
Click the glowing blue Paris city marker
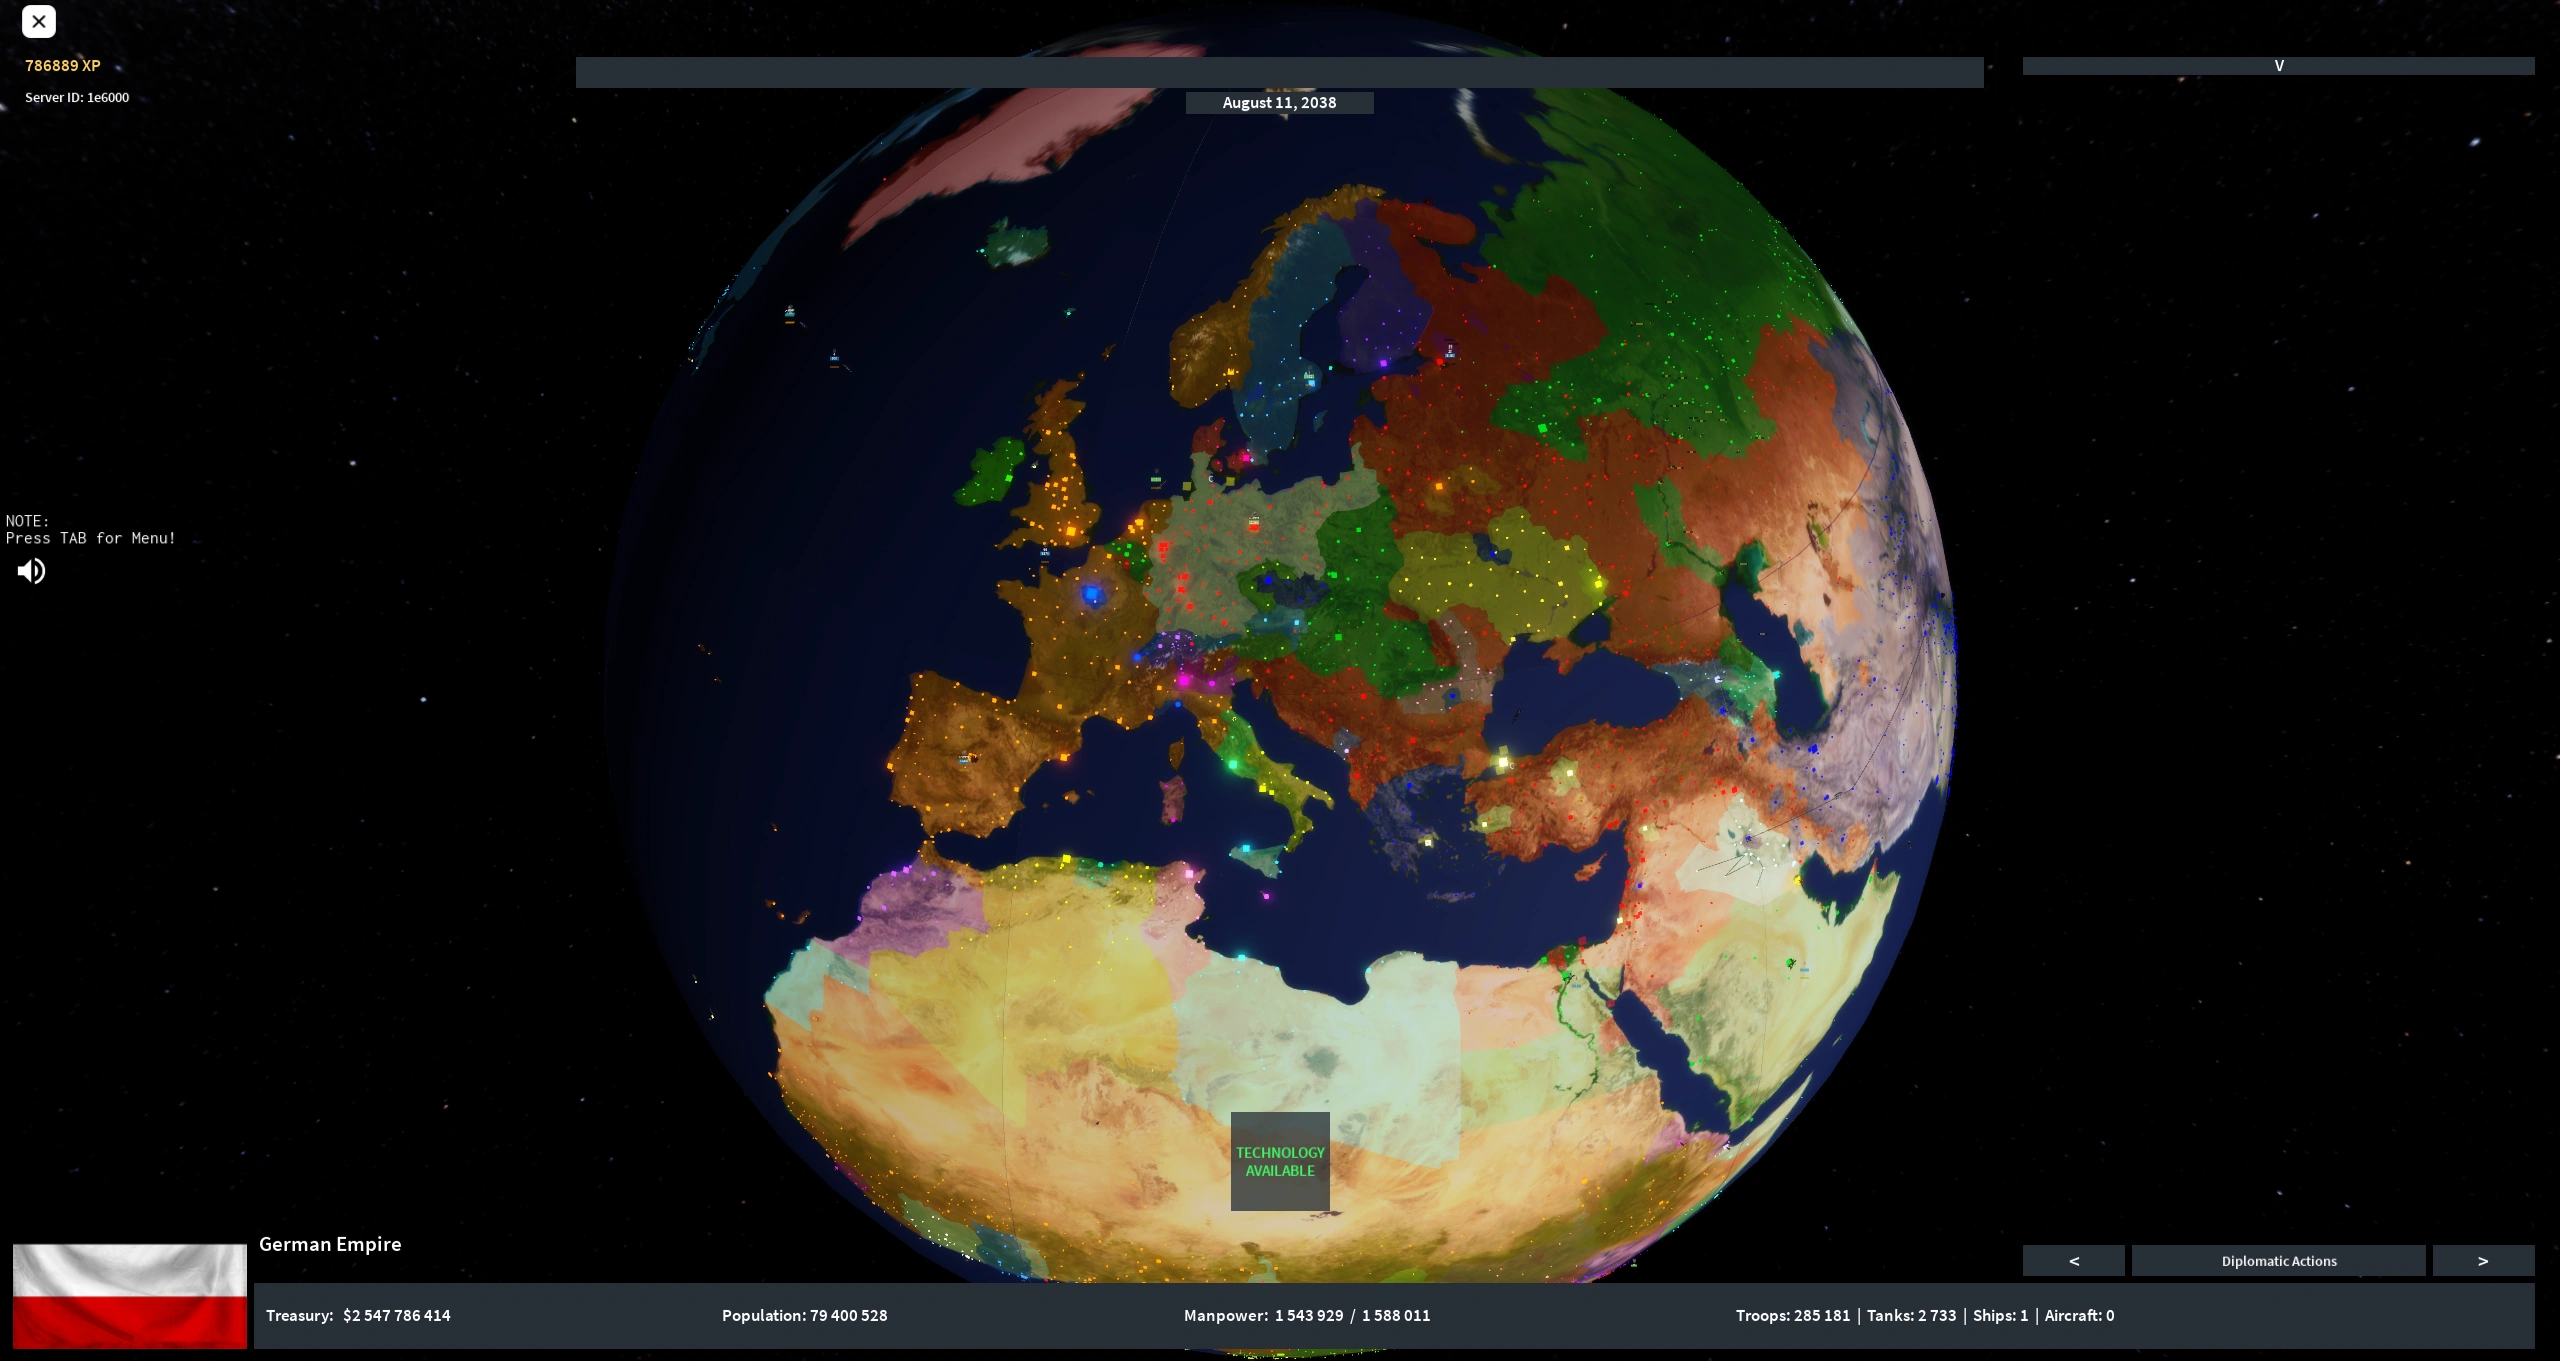tap(1092, 595)
